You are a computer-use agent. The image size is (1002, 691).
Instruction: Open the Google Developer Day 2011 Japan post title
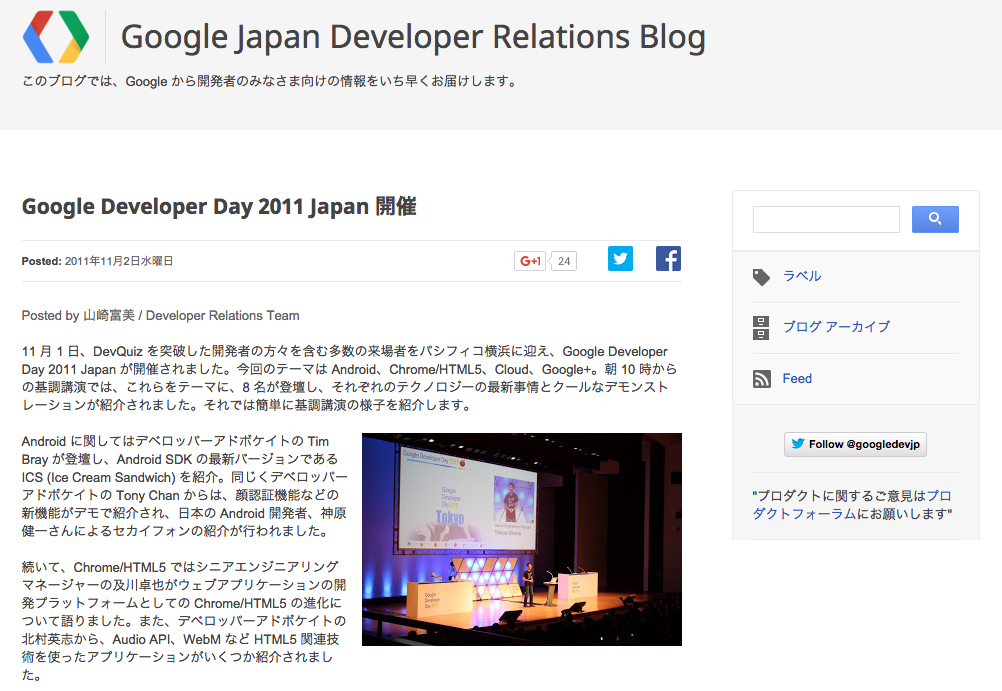[219, 206]
